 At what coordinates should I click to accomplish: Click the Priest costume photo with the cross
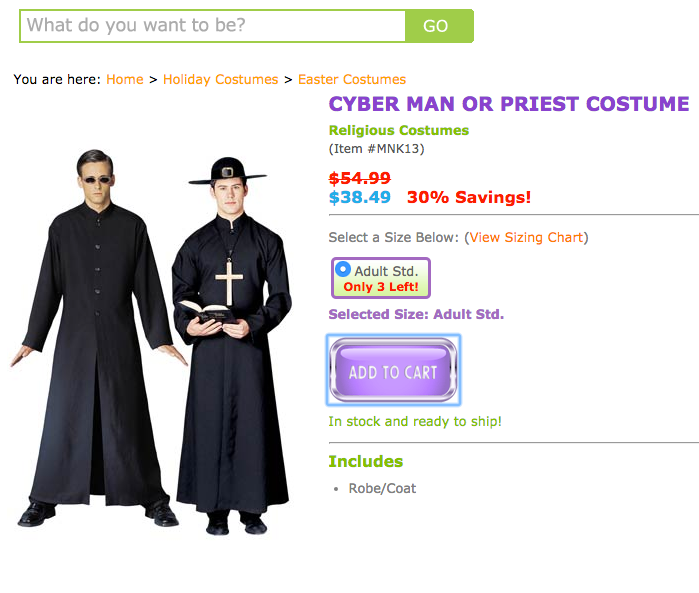232,346
